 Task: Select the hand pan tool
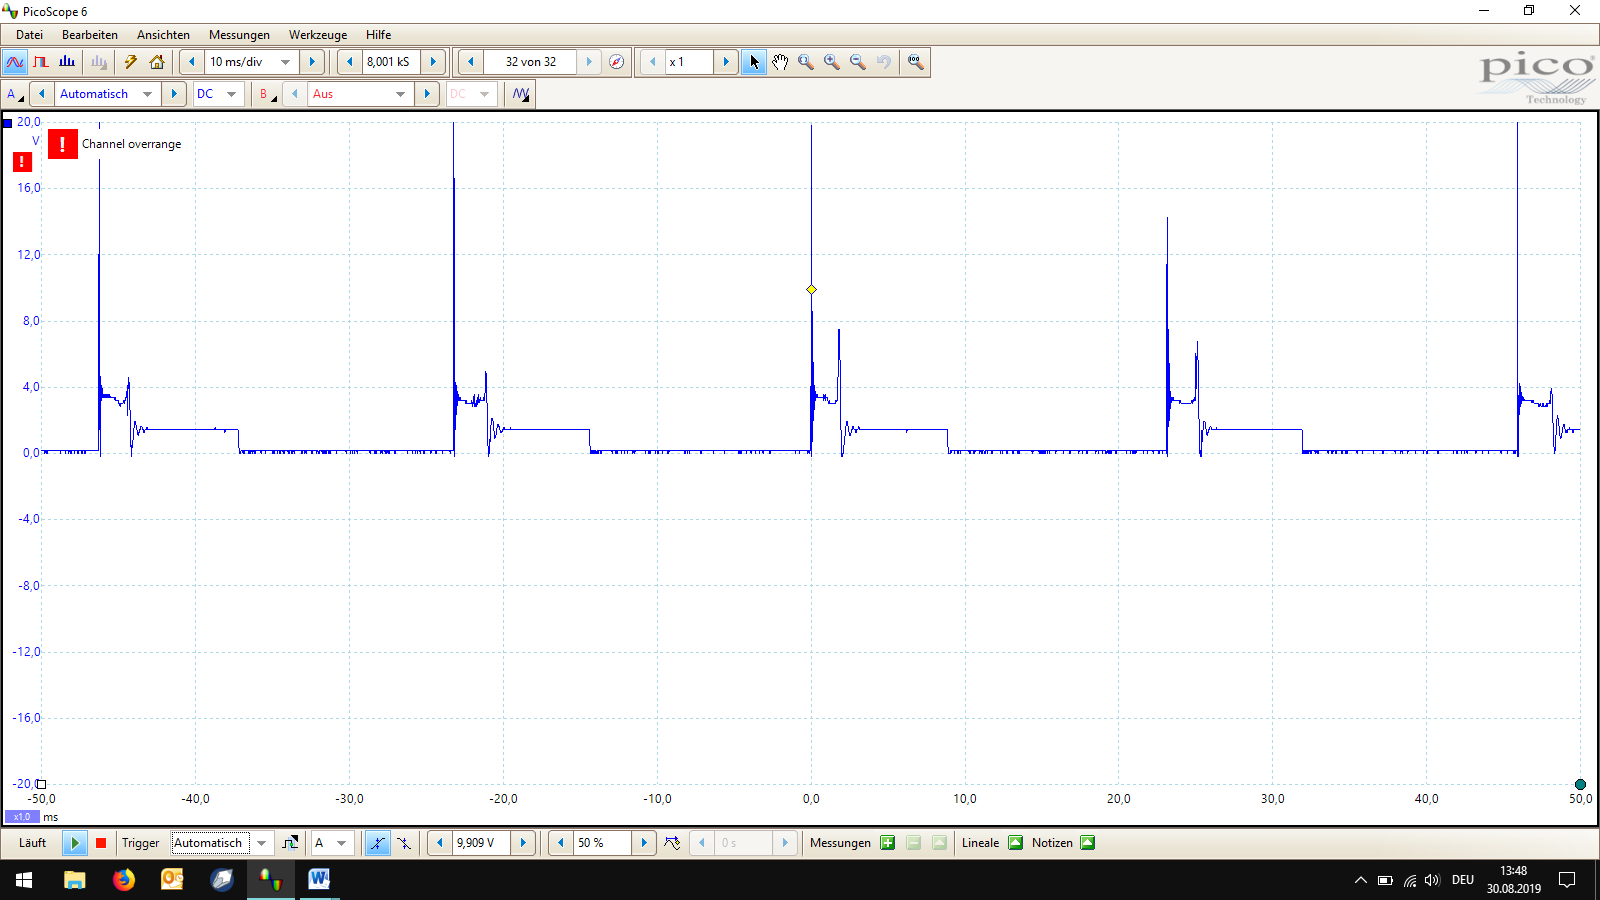780,62
